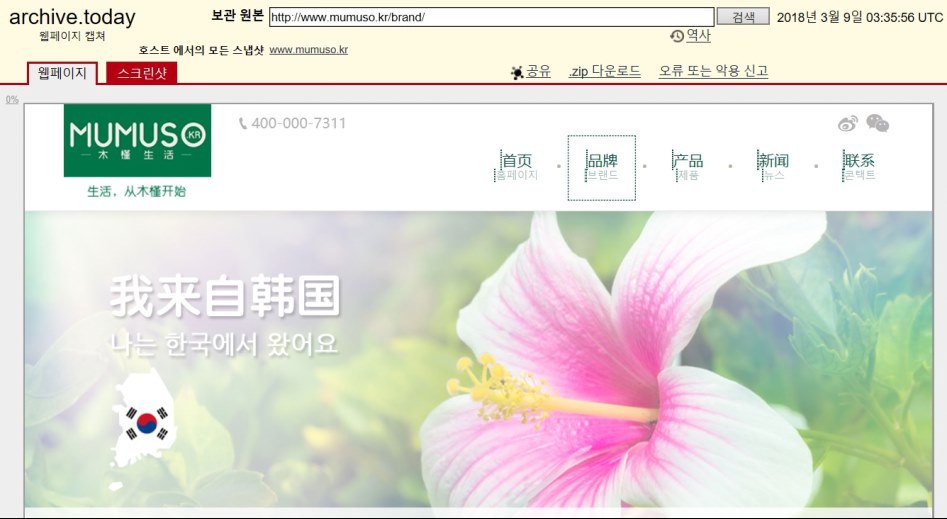The image size is (947, 519).
Task: Click the MUMUSO green logo
Action: [x=137, y=140]
